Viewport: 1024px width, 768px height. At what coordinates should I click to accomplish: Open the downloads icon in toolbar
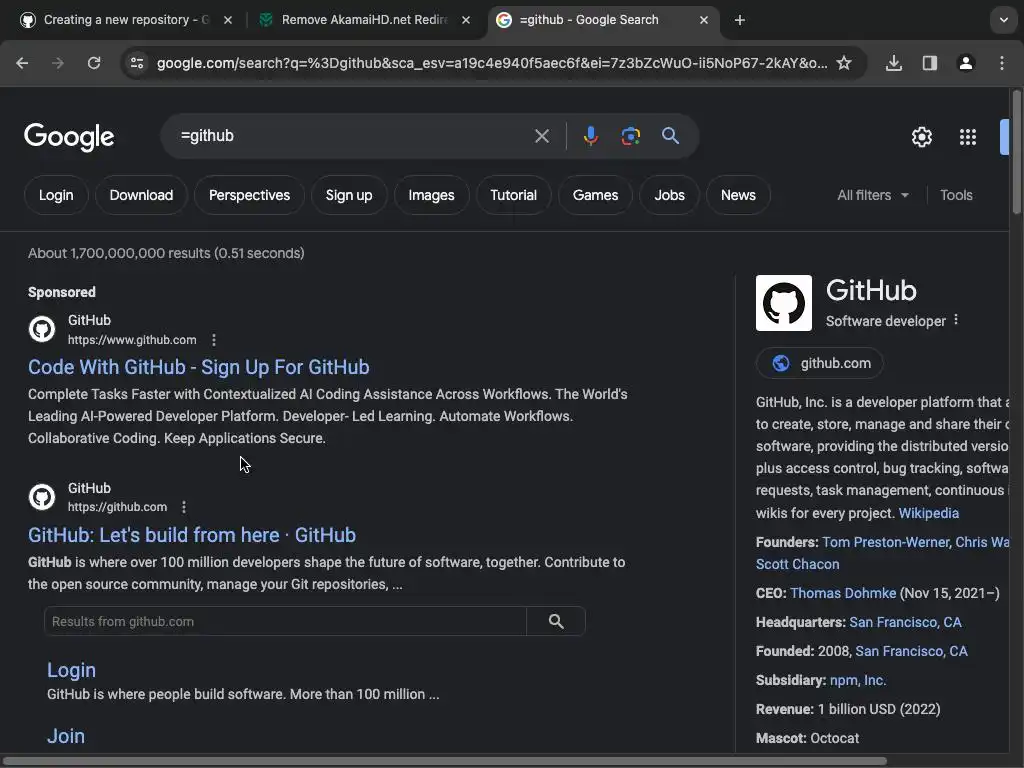pyautogui.click(x=893, y=63)
